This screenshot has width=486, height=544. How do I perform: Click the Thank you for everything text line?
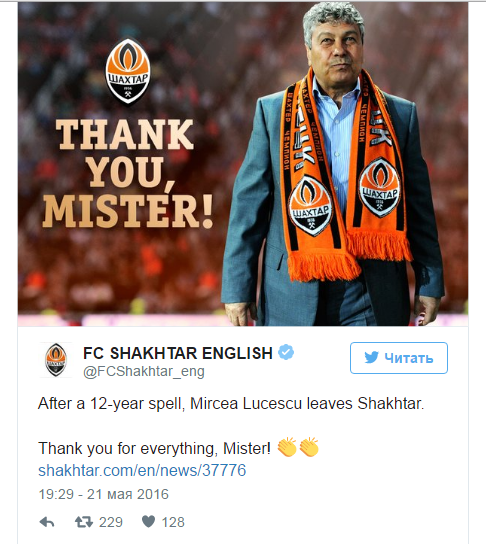[154, 448]
